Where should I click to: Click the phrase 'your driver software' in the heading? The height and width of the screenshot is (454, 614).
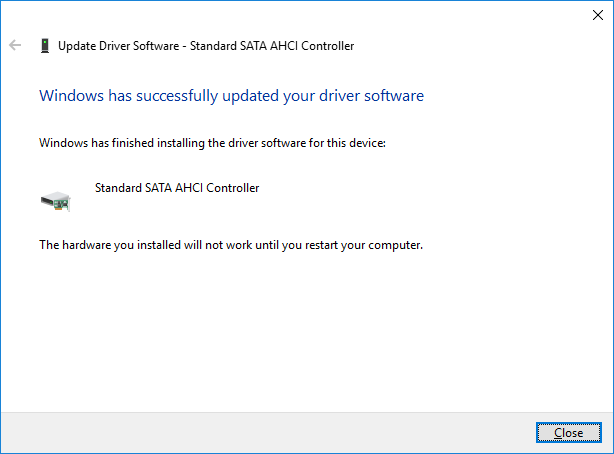tap(357, 96)
